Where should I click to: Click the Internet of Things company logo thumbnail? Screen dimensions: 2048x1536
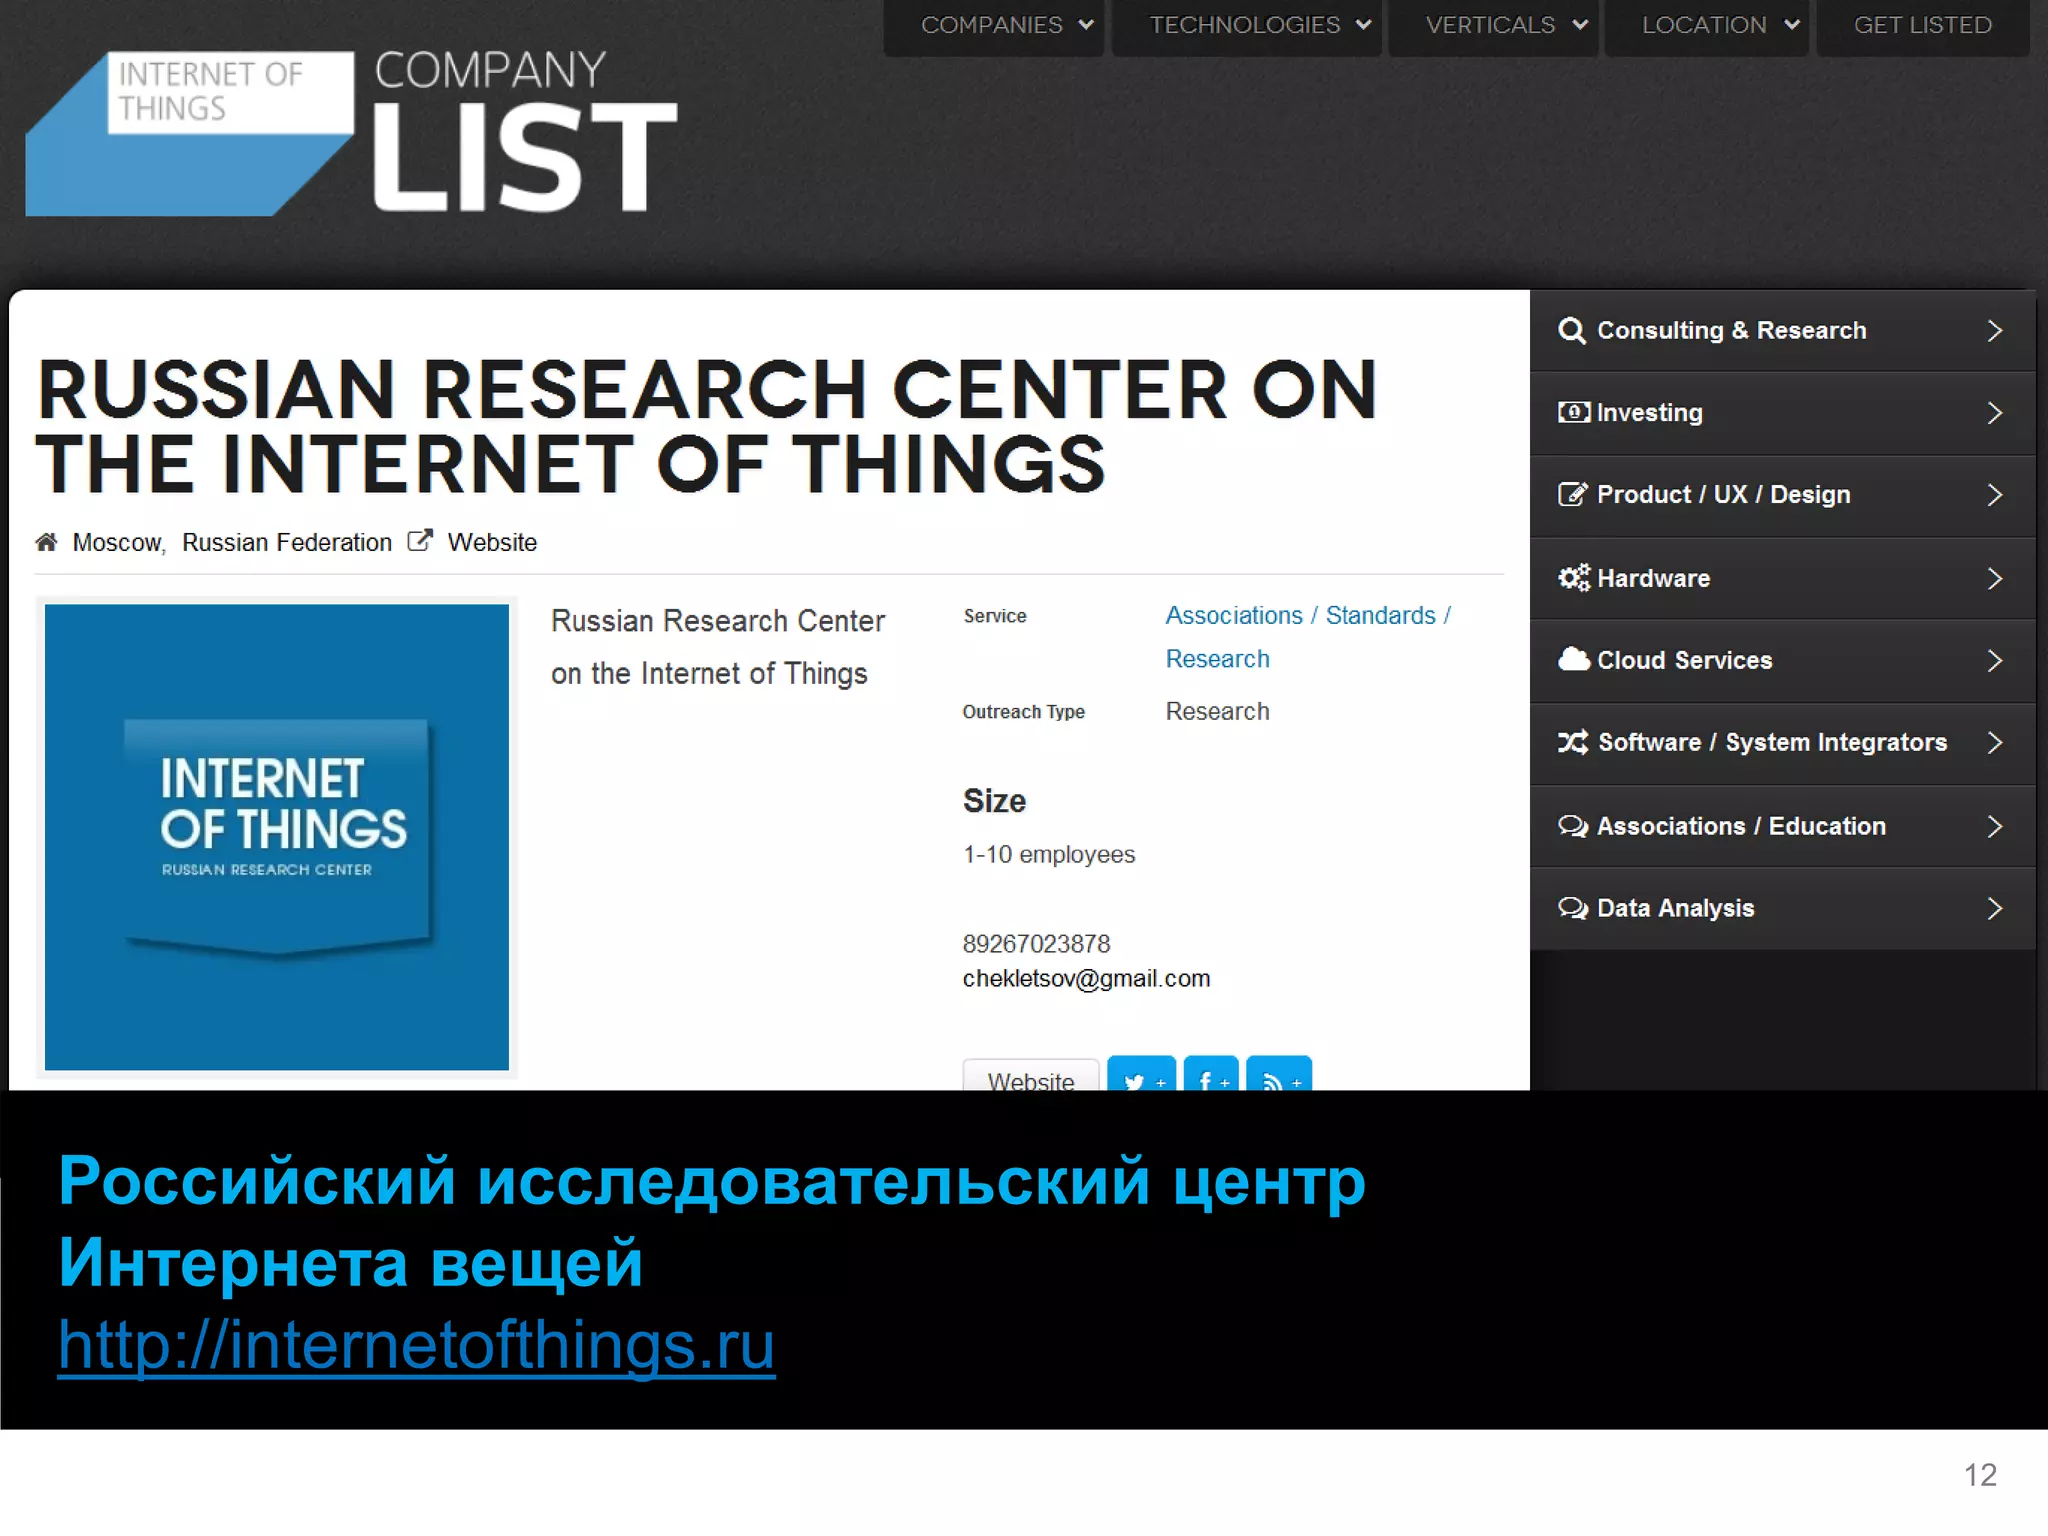[x=277, y=837]
